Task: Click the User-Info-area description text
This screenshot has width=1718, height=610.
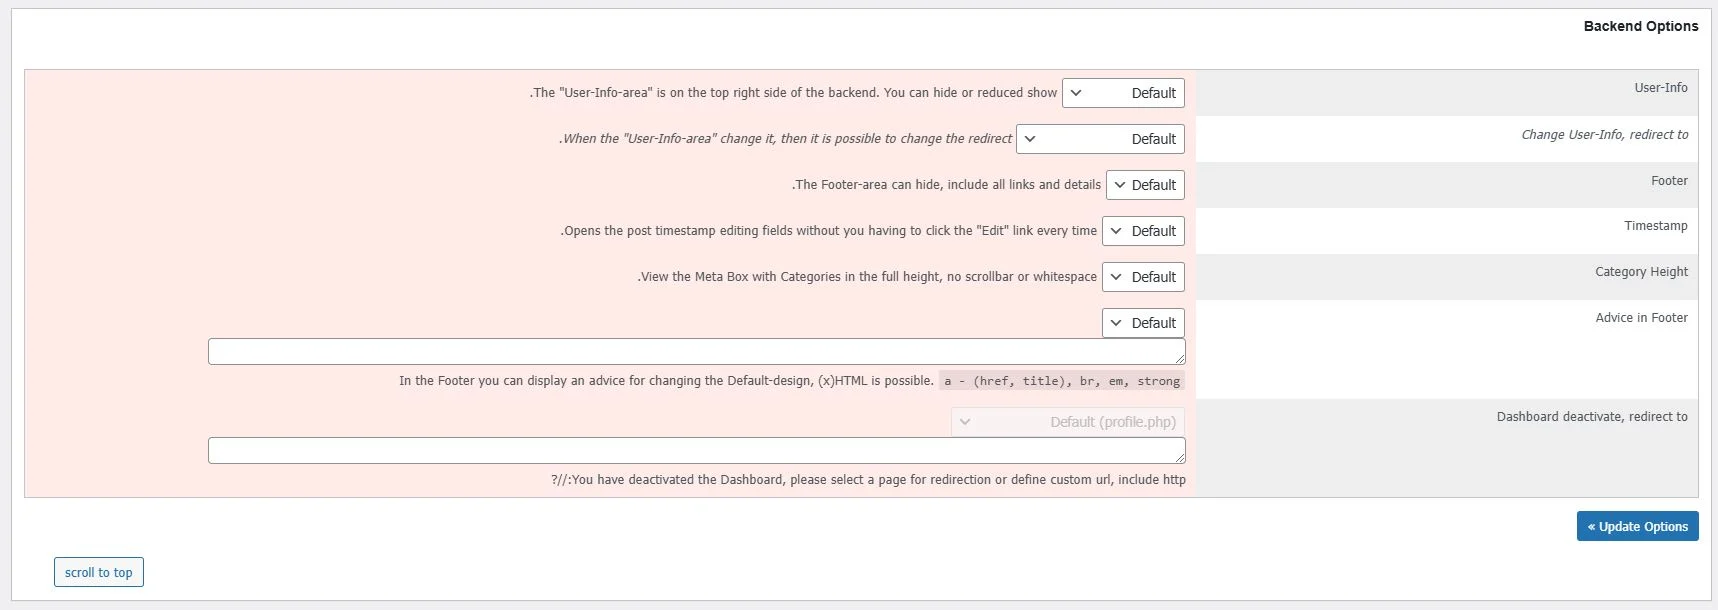Action: 793,93
